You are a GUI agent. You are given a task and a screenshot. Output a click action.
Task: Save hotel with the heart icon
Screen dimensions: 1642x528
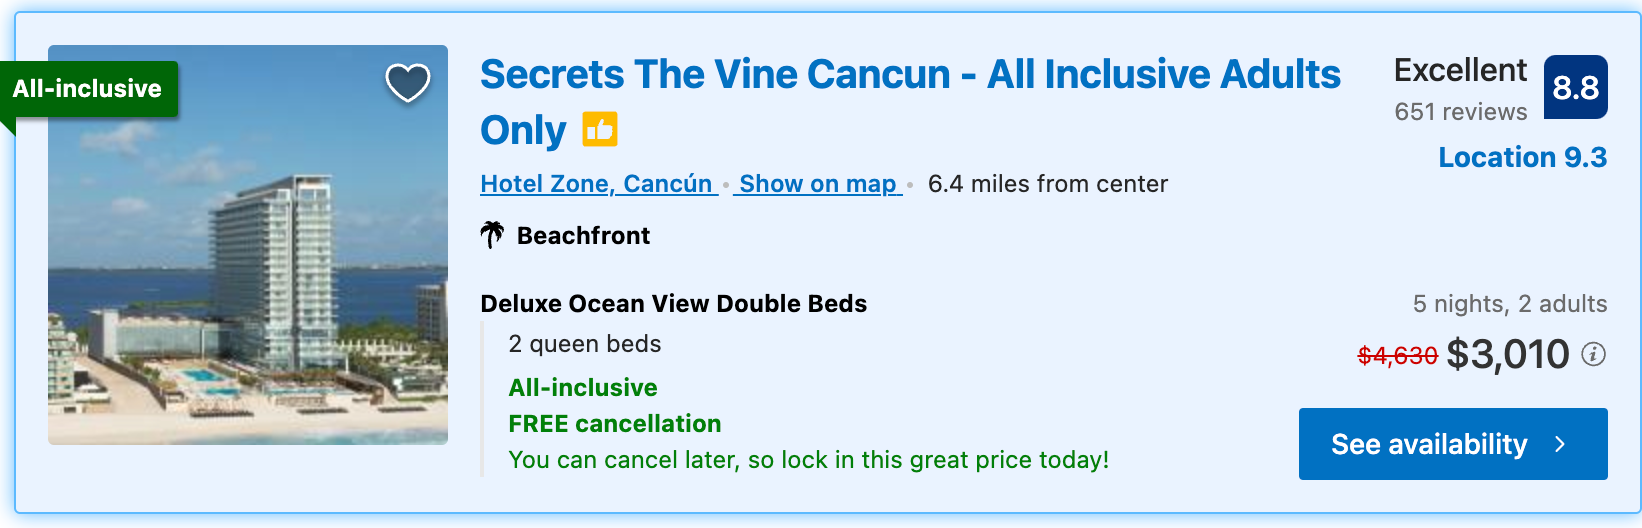[x=408, y=83]
